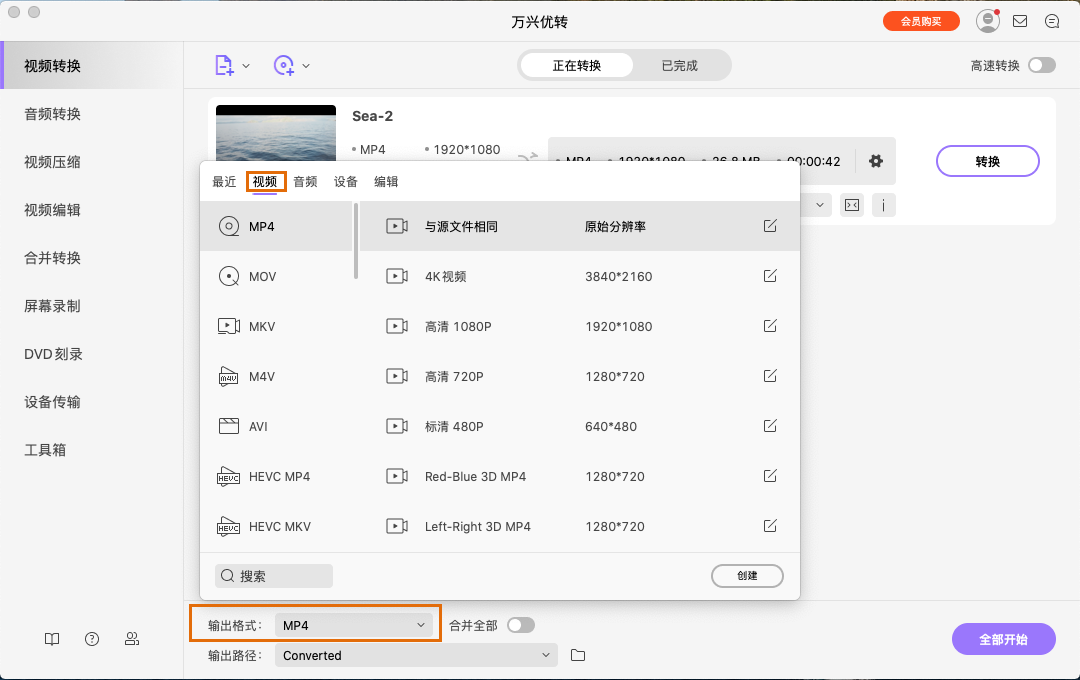Open the 输出格式 dropdown
Image resolution: width=1080 pixels, height=680 pixels.
[355, 623]
